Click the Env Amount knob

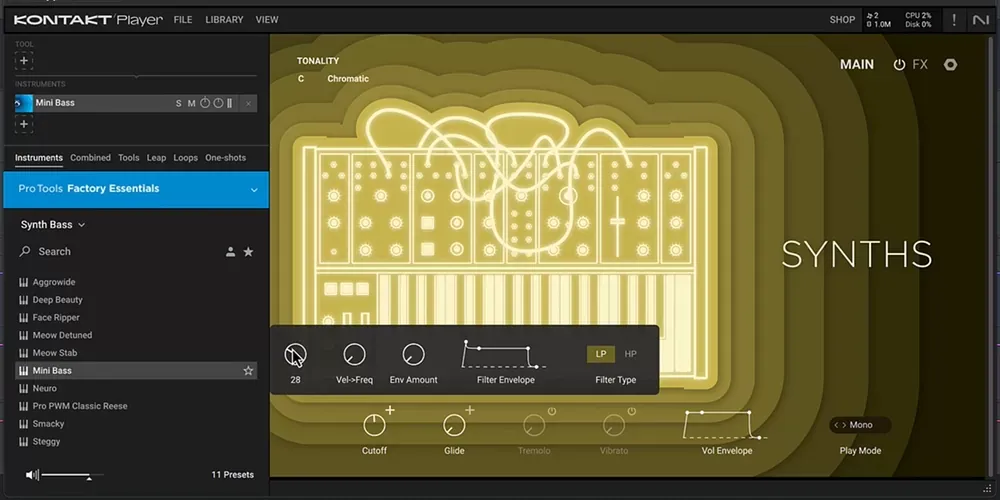[413, 355]
